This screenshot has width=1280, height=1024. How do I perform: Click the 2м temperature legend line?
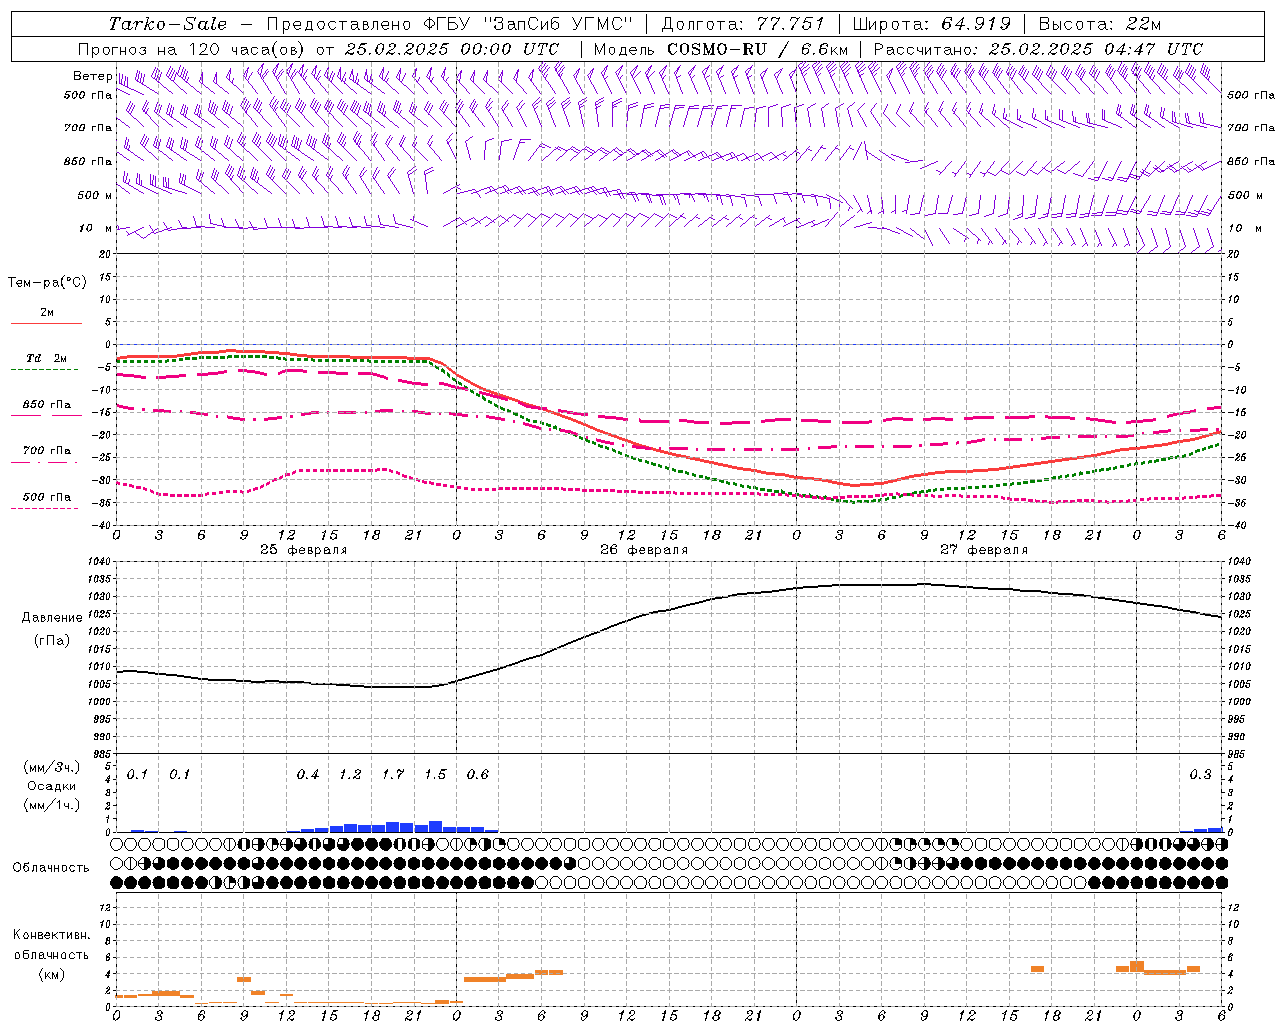pos(46,314)
